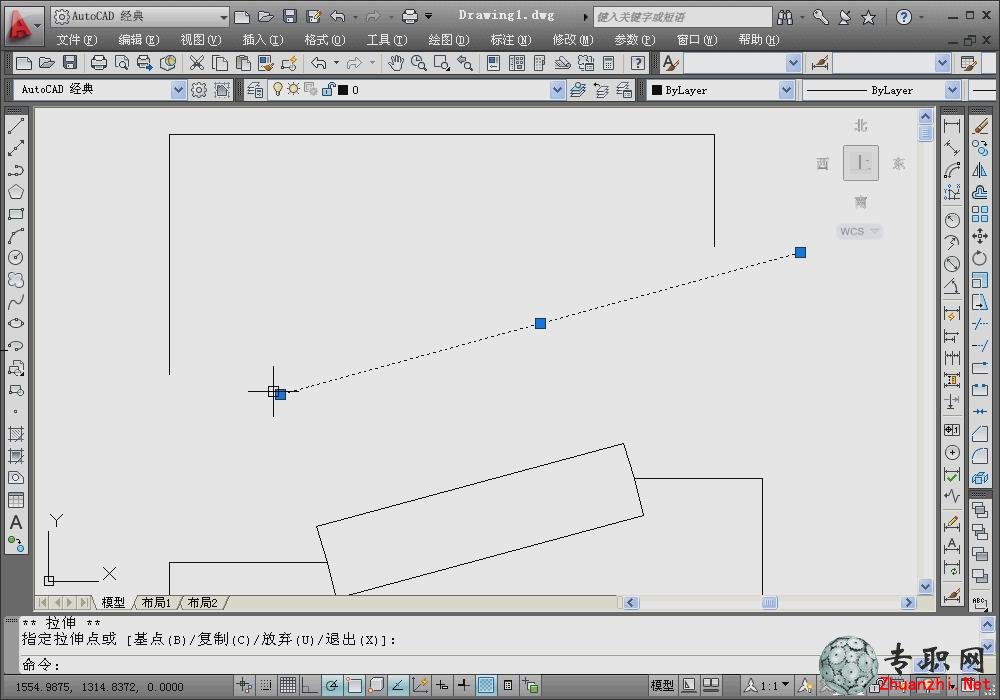This screenshot has height=700, width=1000.
Task: Select the Table tool in the Draw toolbar
Action: (x=16, y=500)
